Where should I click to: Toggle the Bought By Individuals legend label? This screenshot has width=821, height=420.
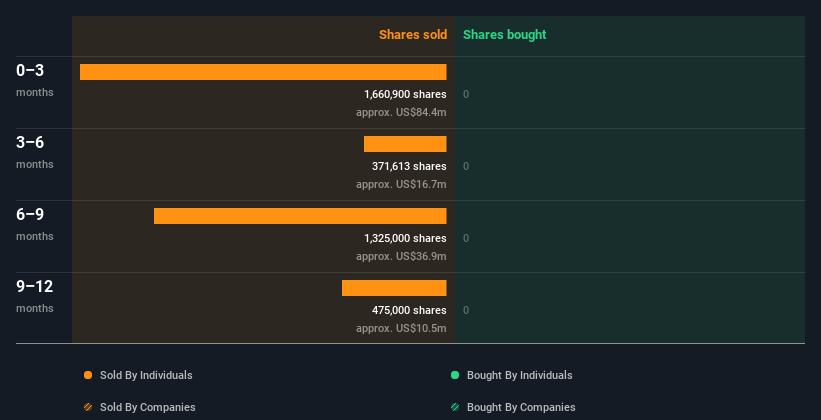pyautogui.click(x=519, y=375)
